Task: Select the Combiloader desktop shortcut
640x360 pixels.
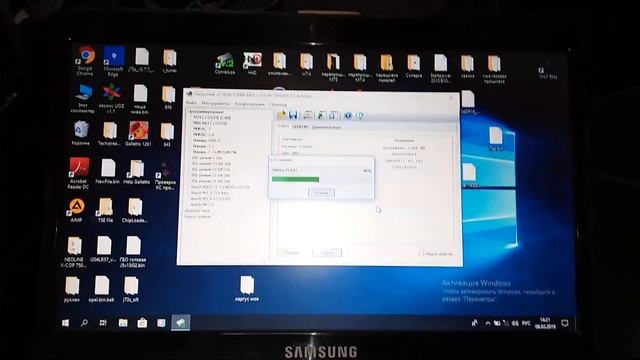Action: 224,63
